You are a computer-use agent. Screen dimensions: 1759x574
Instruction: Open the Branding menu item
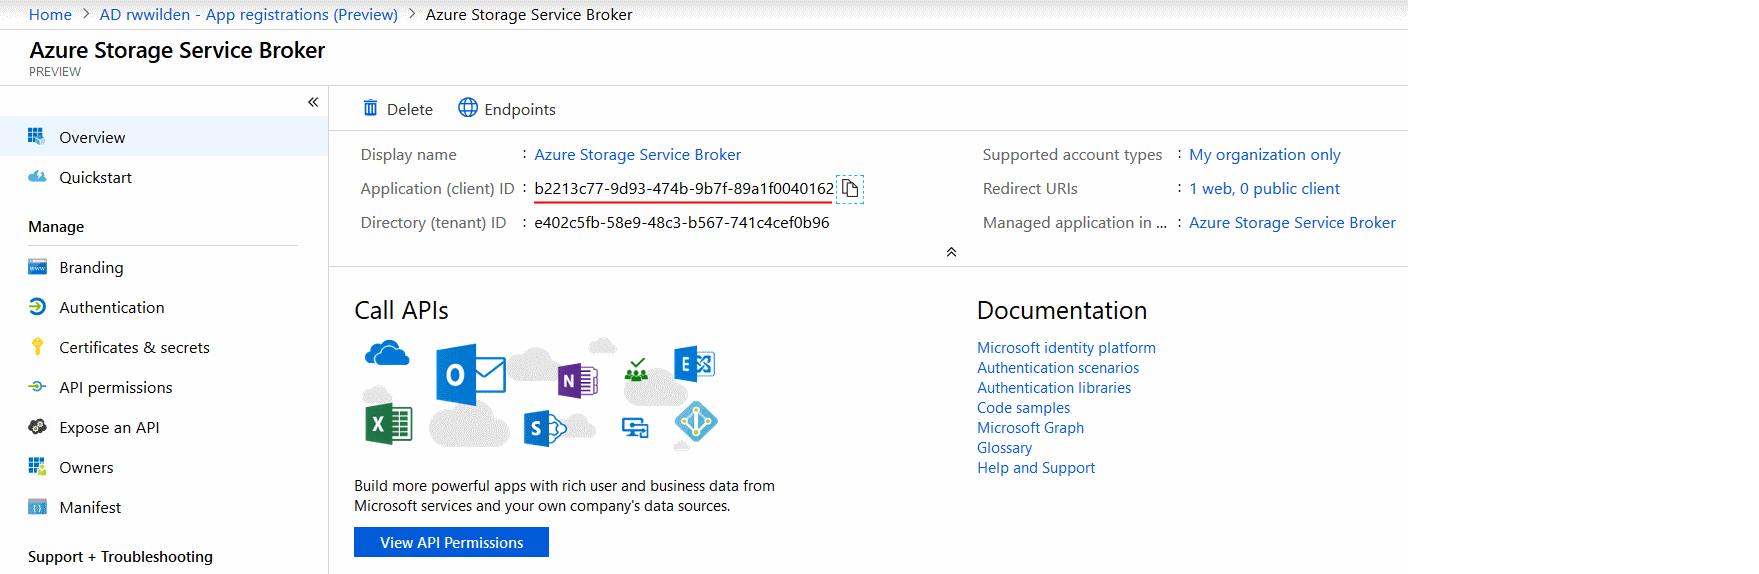(x=164, y=267)
